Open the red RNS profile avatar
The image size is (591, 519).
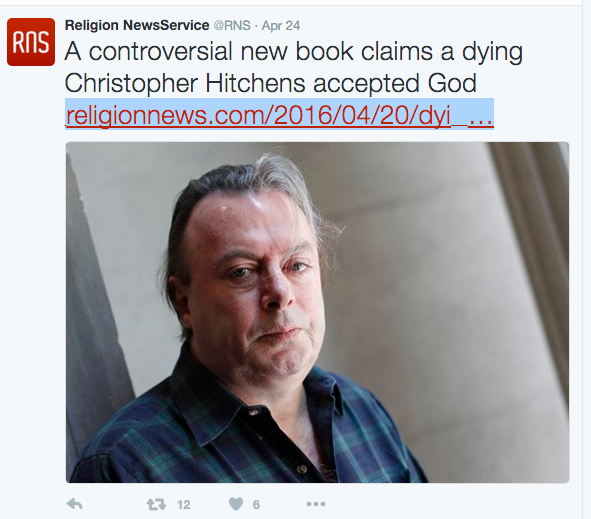point(31,42)
